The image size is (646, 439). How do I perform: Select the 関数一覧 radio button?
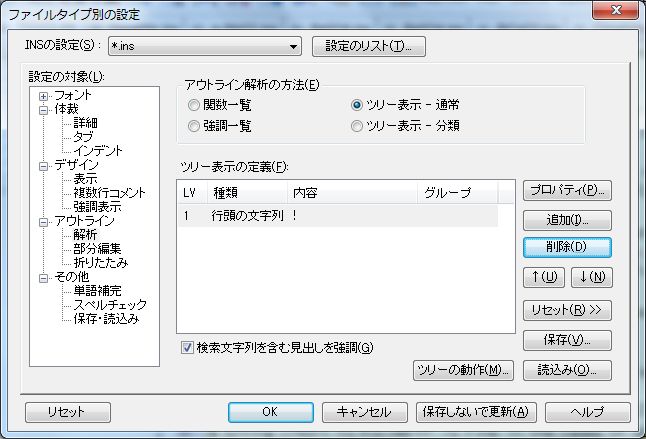click(x=194, y=105)
